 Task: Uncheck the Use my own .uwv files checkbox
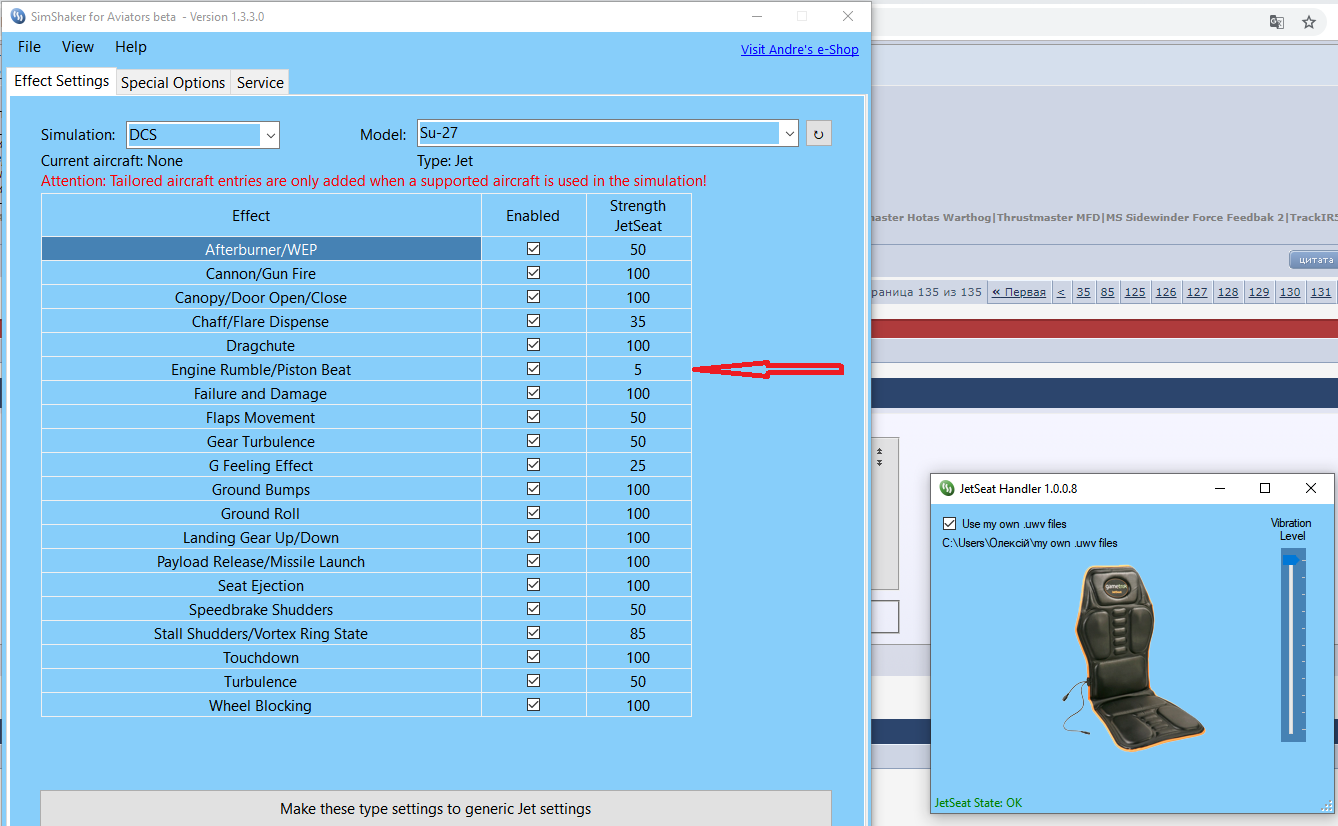[949, 523]
